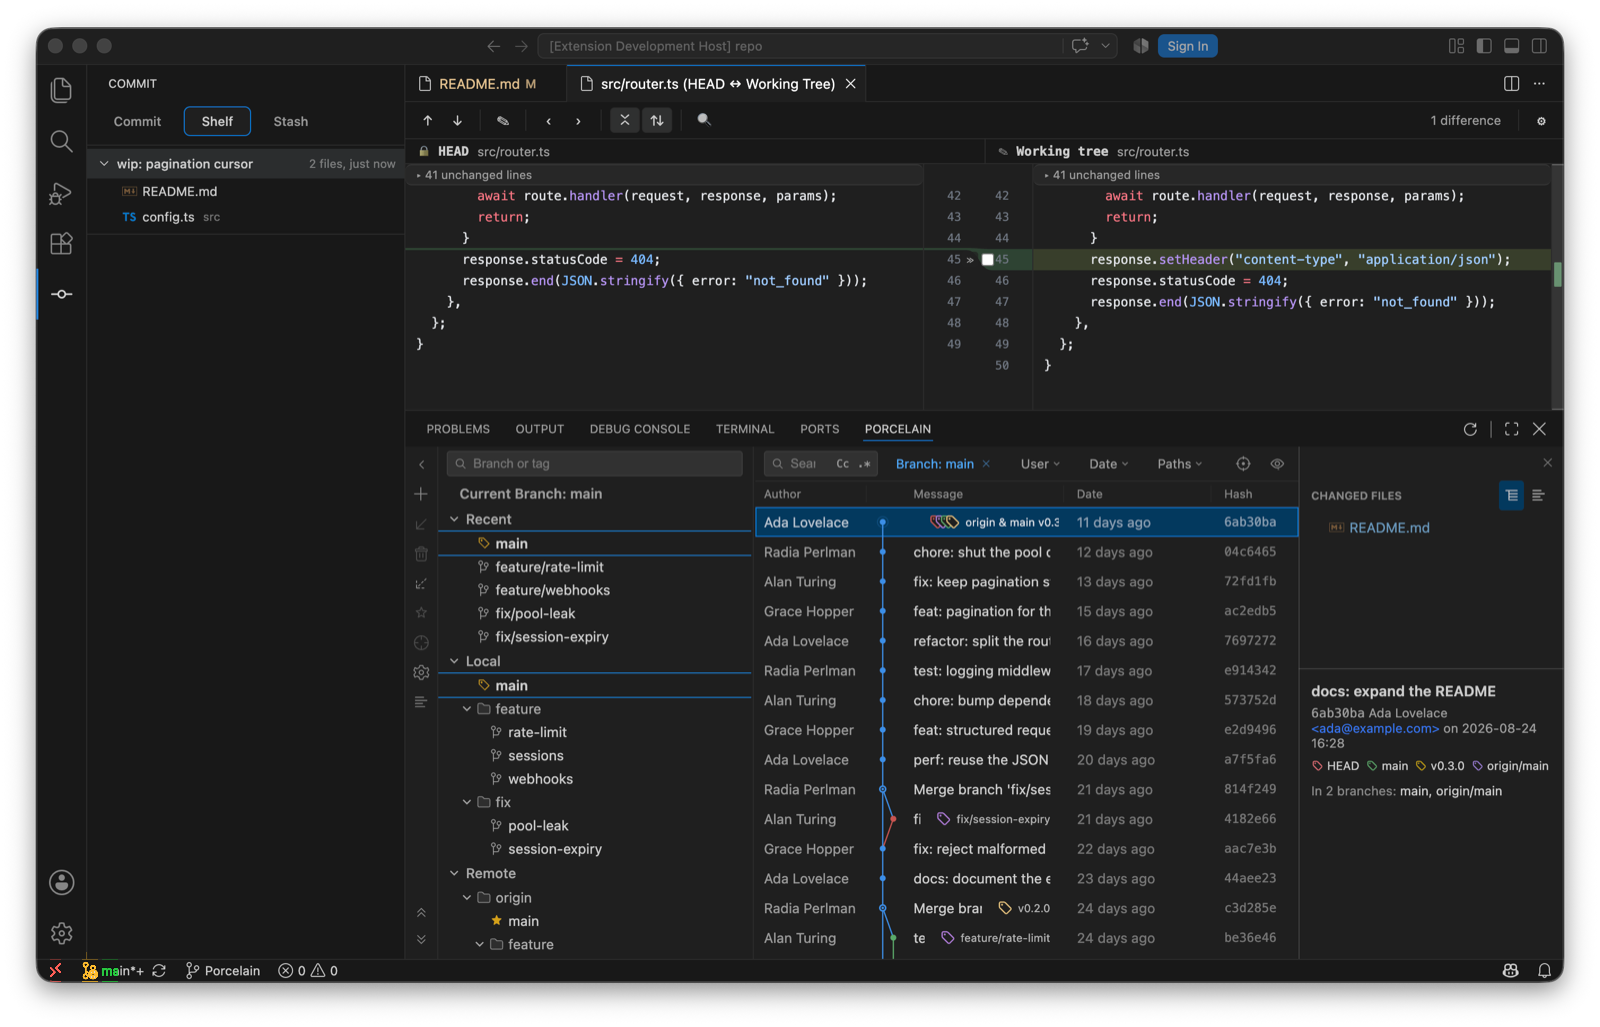
Task: Collapse the Recent branches group
Action: coord(454,520)
